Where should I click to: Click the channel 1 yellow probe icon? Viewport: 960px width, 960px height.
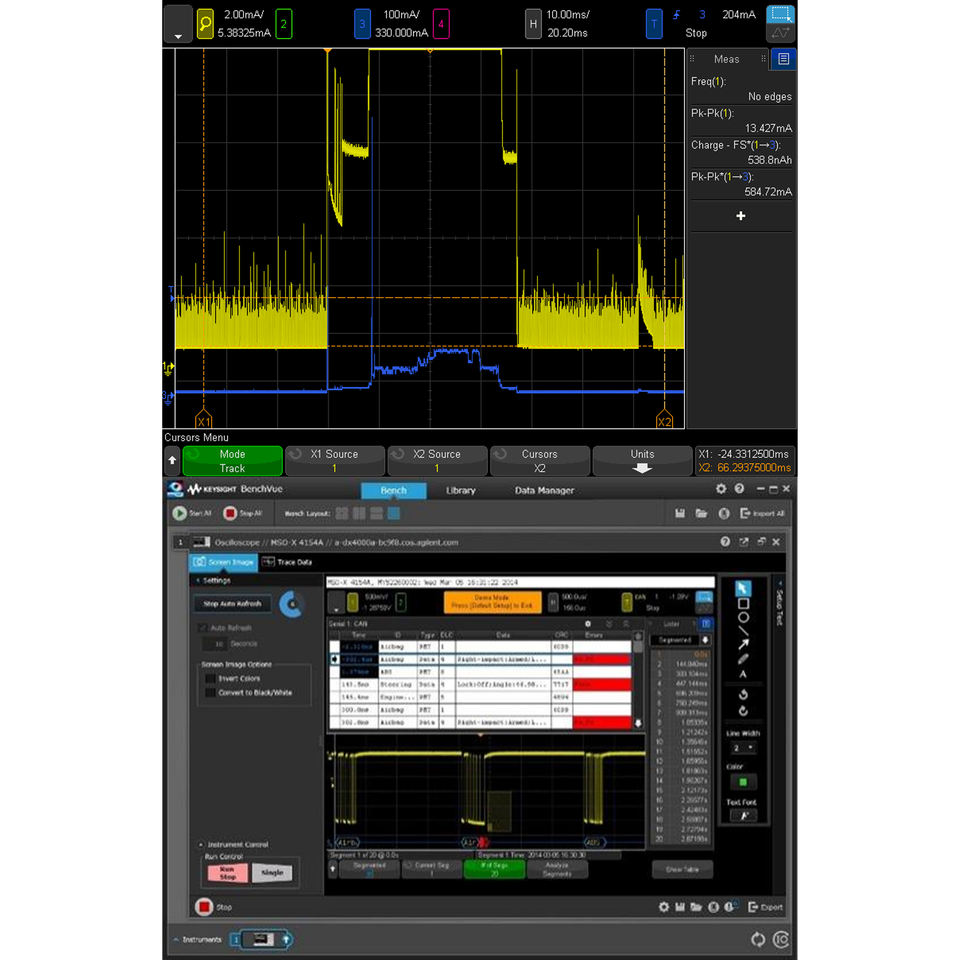[205, 24]
